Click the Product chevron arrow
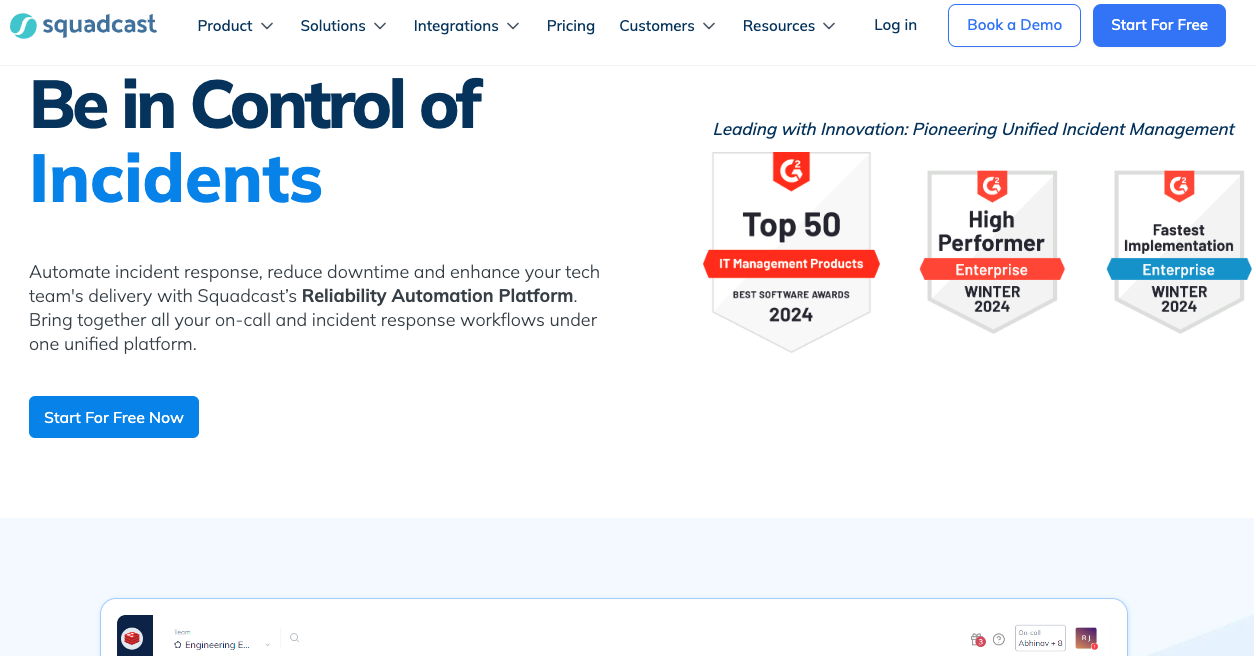The image size is (1256, 656). pos(267,26)
